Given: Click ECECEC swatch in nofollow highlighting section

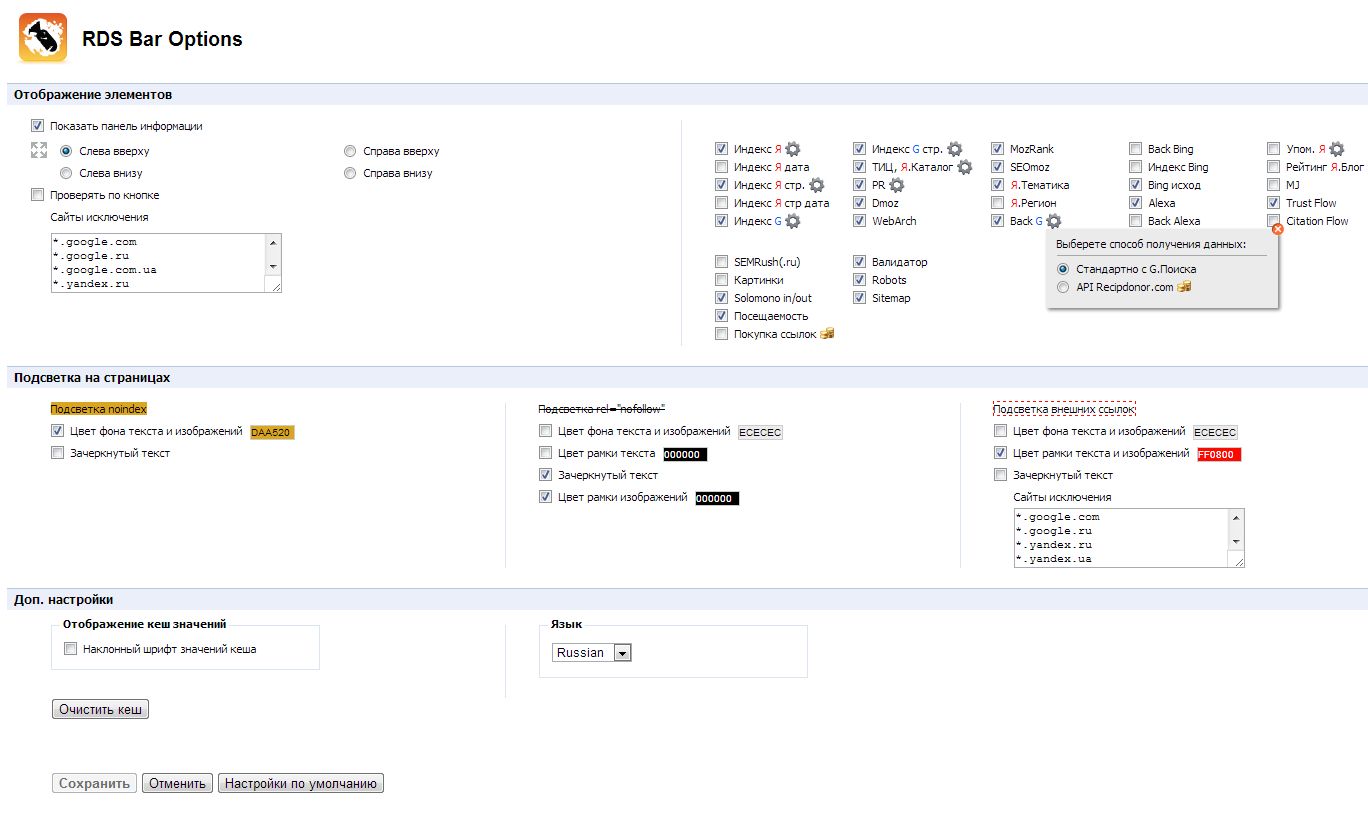Looking at the screenshot, I should (760, 433).
